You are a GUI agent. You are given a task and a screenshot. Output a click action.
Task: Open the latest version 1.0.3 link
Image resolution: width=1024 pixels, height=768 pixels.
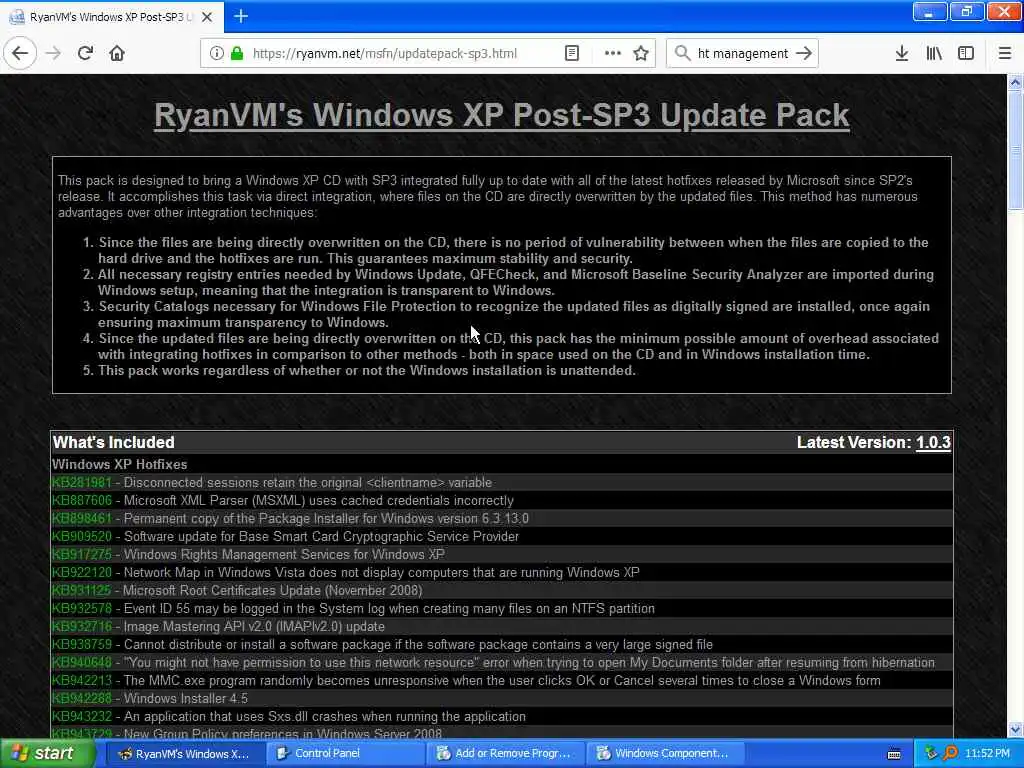coord(933,443)
